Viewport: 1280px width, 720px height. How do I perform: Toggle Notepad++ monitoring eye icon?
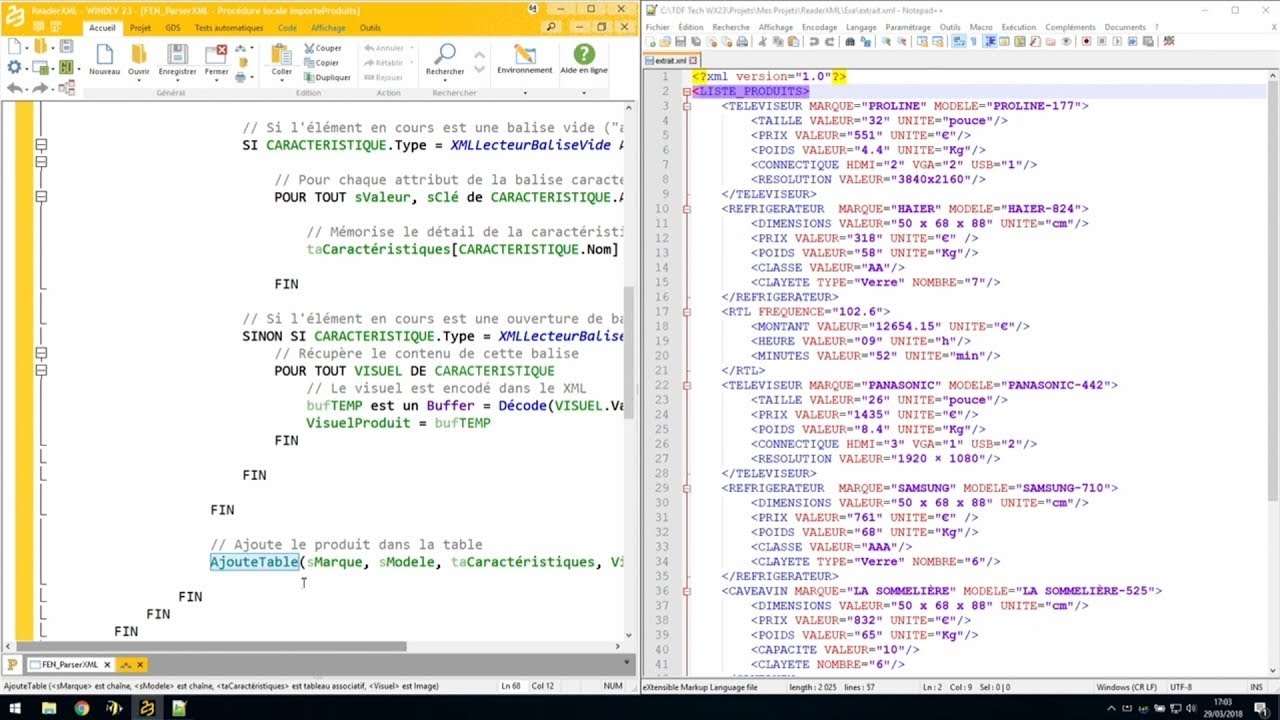[1066, 41]
